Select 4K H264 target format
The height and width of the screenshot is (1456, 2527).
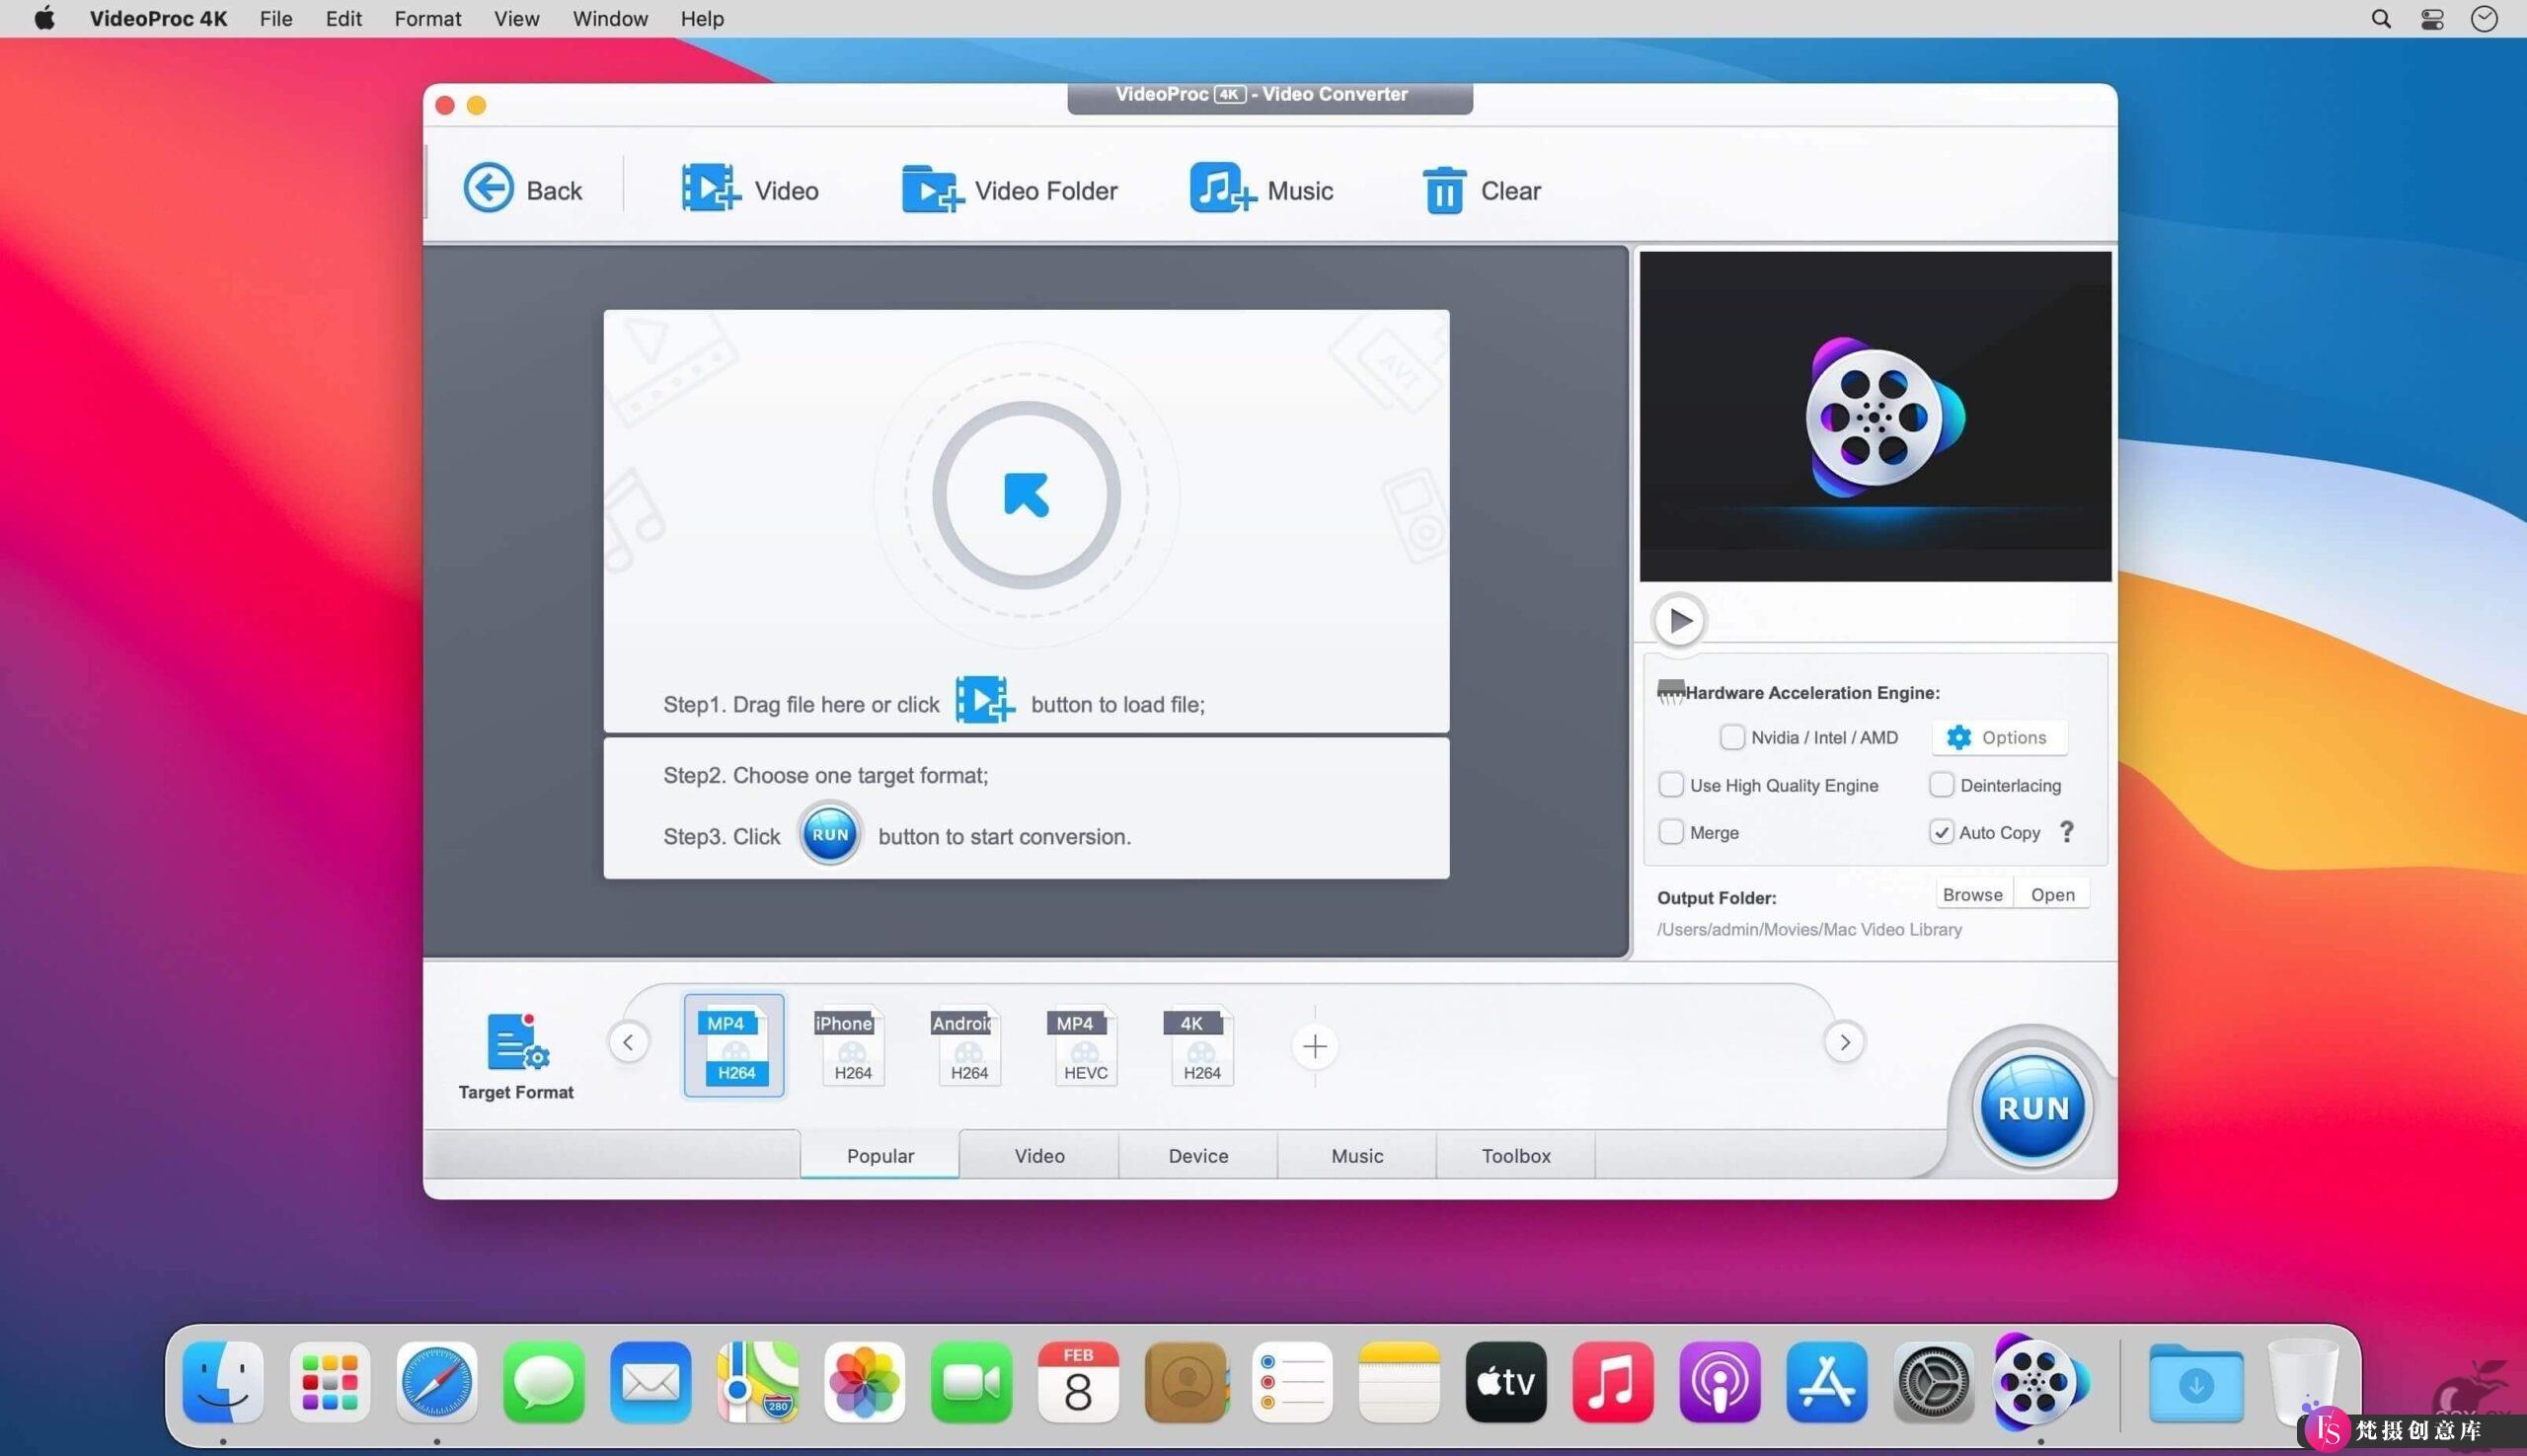(x=1197, y=1044)
